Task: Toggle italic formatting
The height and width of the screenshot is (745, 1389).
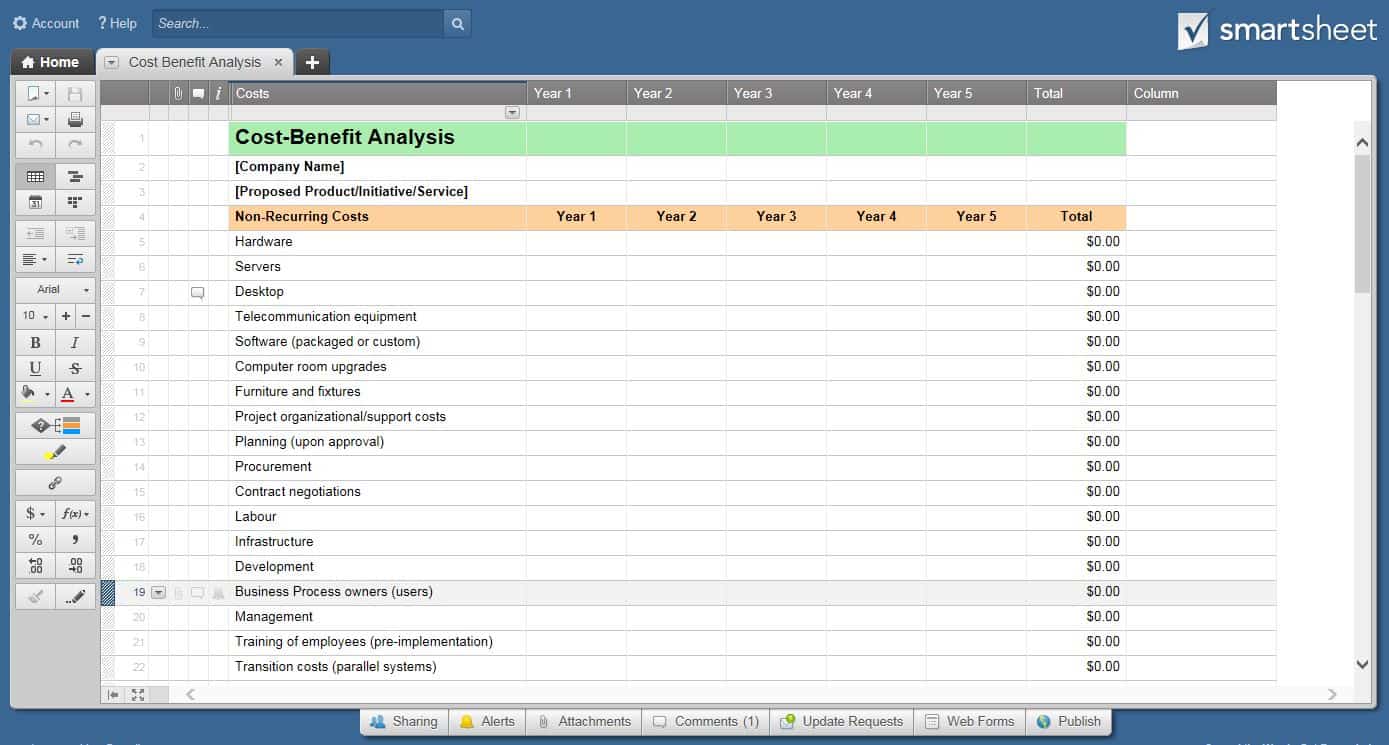Action: 75,343
